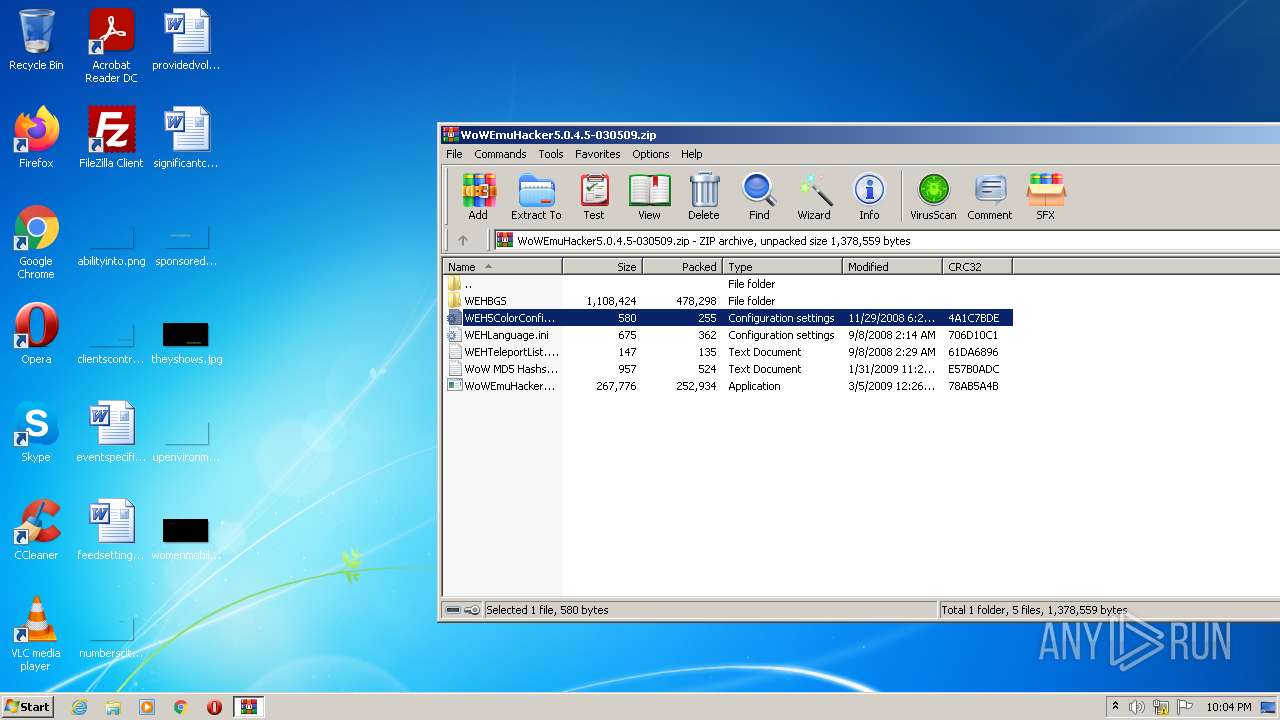Click the volume speaker tray icon

point(1137,707)
